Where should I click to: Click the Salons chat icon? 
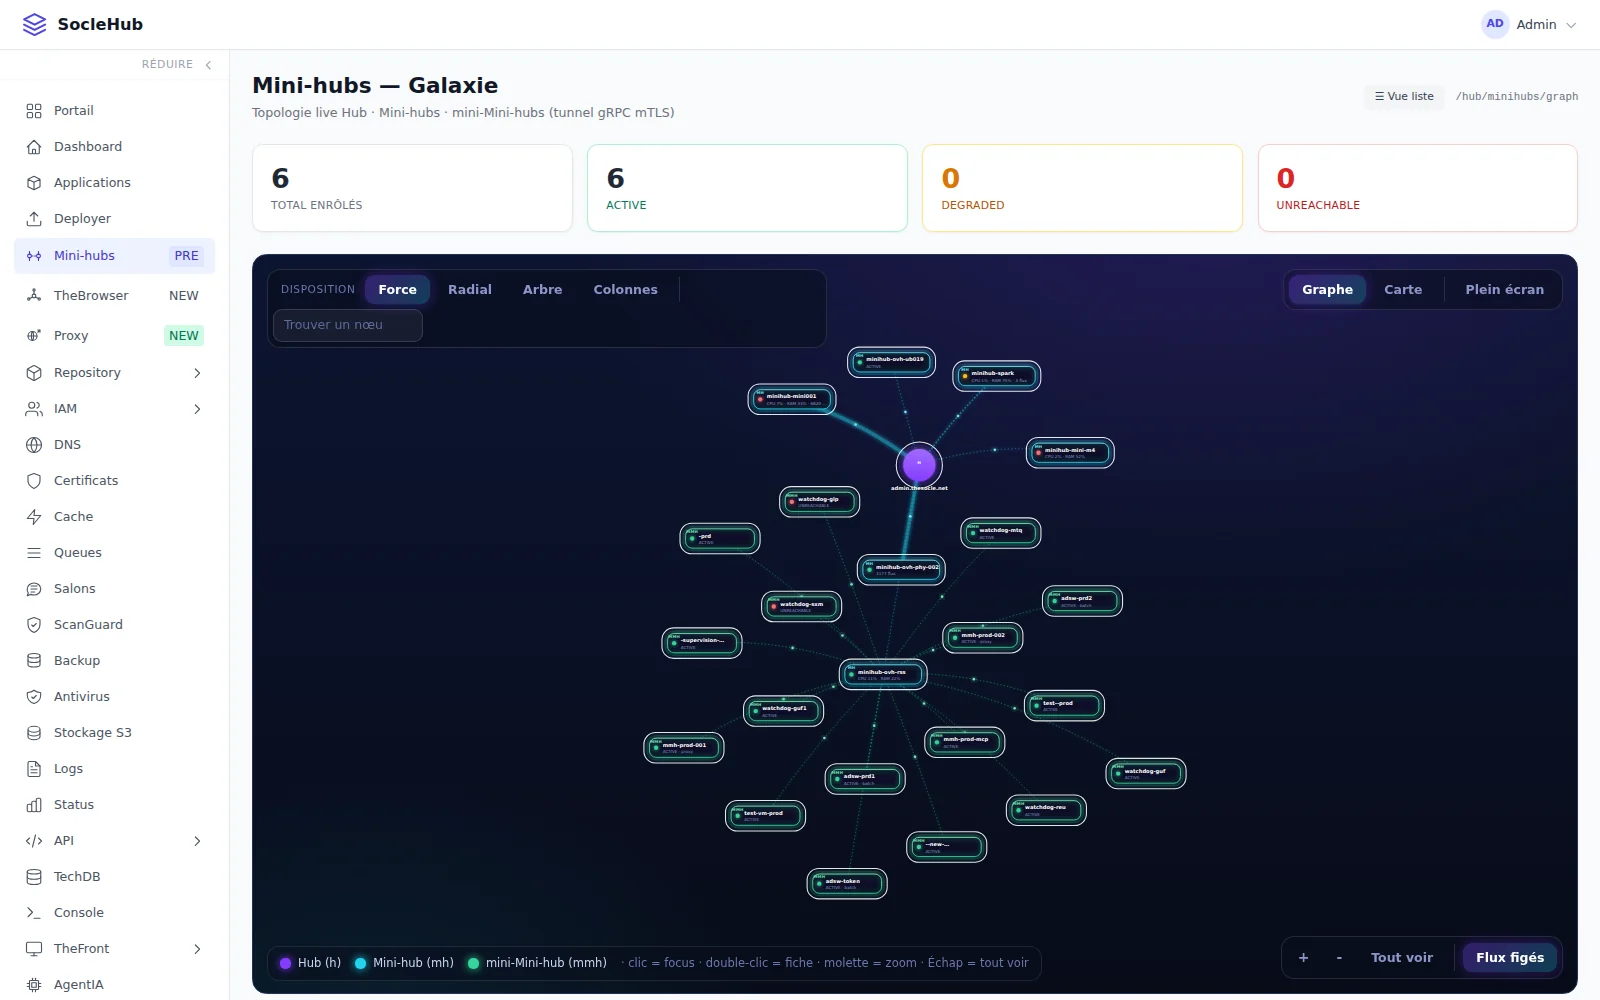pos(34,589)
